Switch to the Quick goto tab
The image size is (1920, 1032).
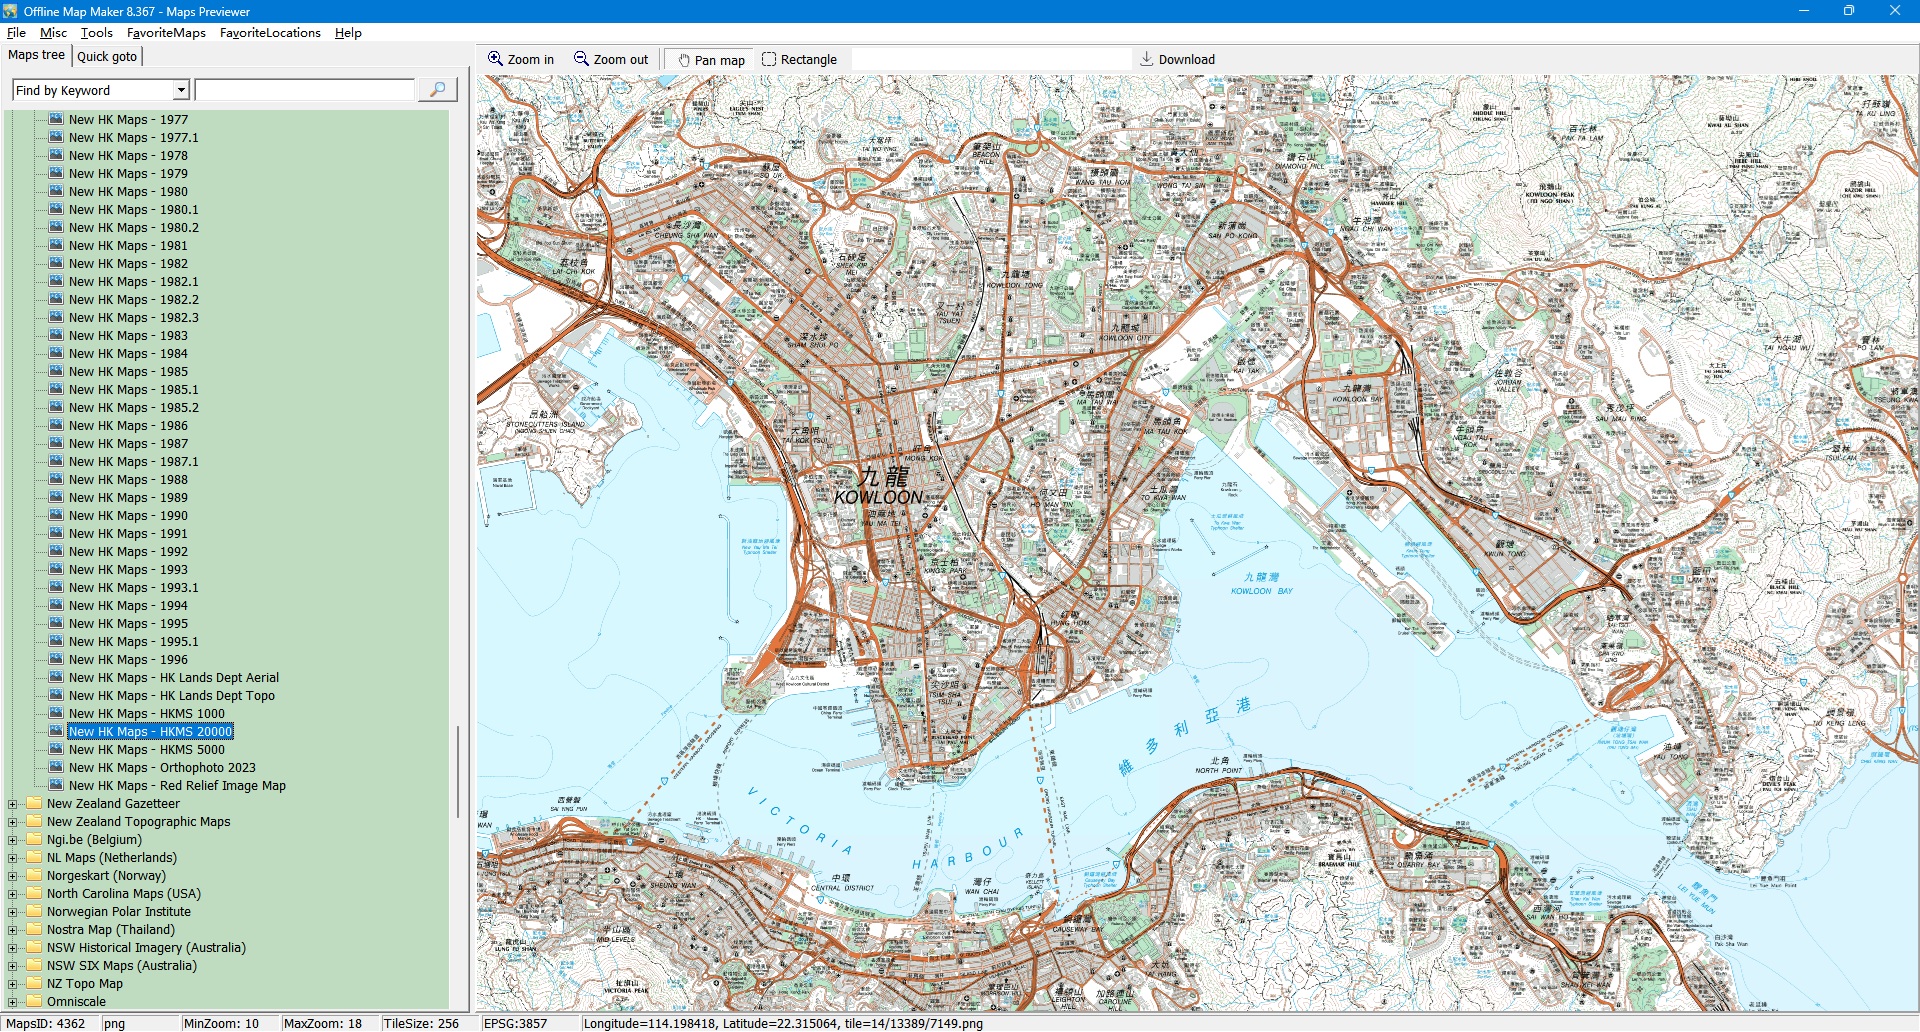click(x=107, y=56)
